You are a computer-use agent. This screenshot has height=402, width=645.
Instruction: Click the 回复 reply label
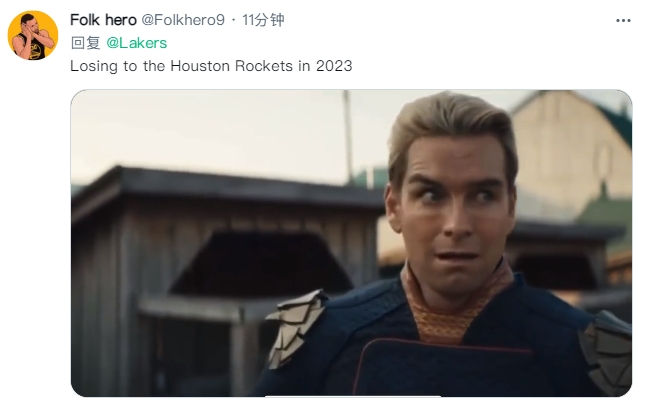point(85,43)
